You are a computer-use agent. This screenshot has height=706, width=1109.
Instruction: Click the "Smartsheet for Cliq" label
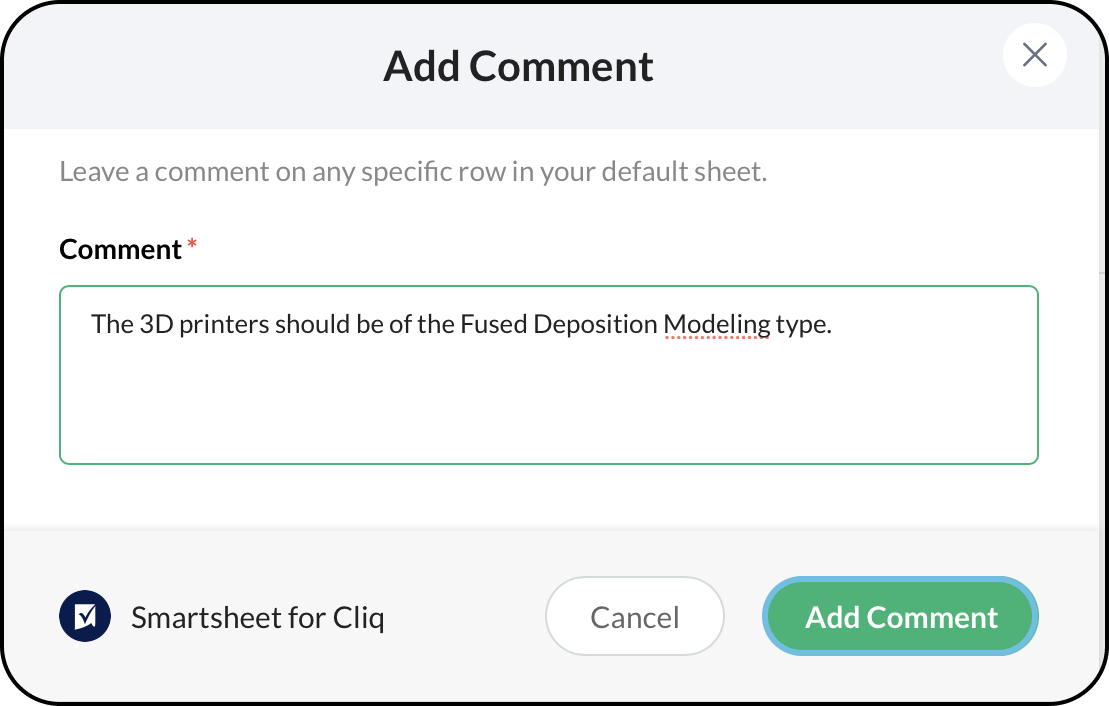click(x=257, y=618)
